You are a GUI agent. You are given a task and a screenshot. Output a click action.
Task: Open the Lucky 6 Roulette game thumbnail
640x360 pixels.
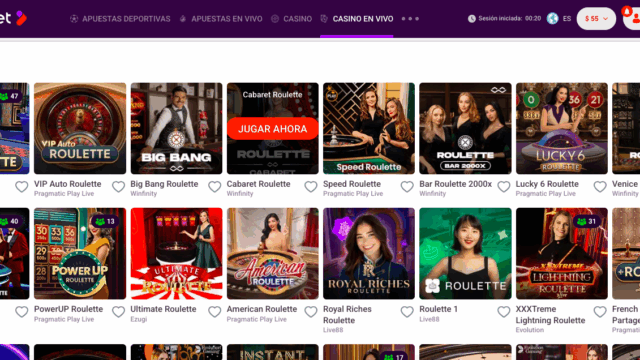point(562,129)
